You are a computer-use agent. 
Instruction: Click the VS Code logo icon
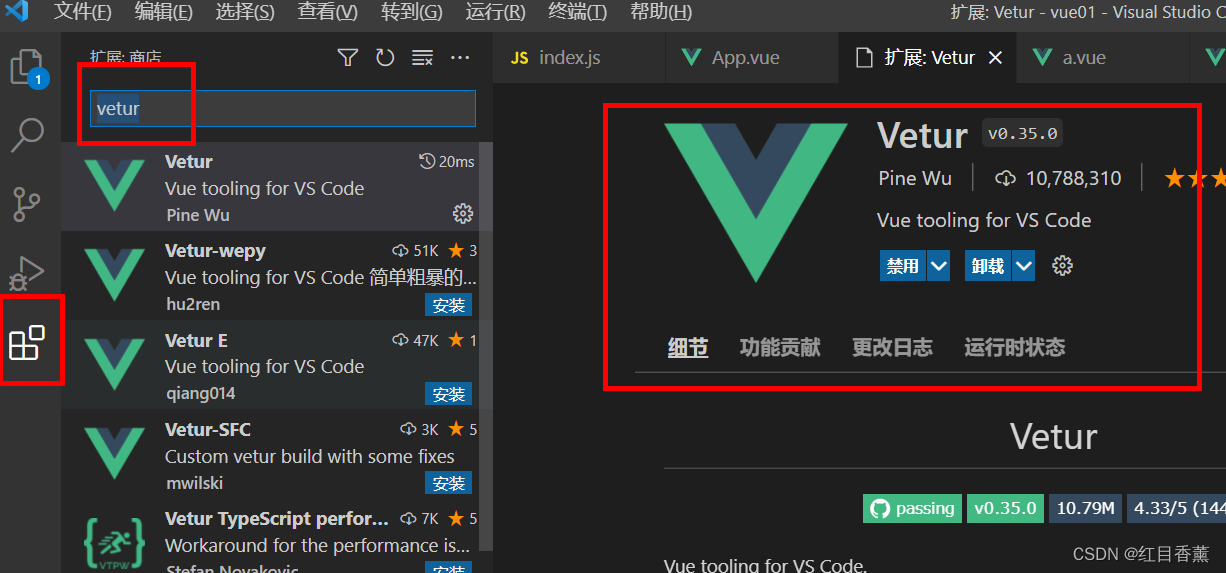(x=17, y=12)
